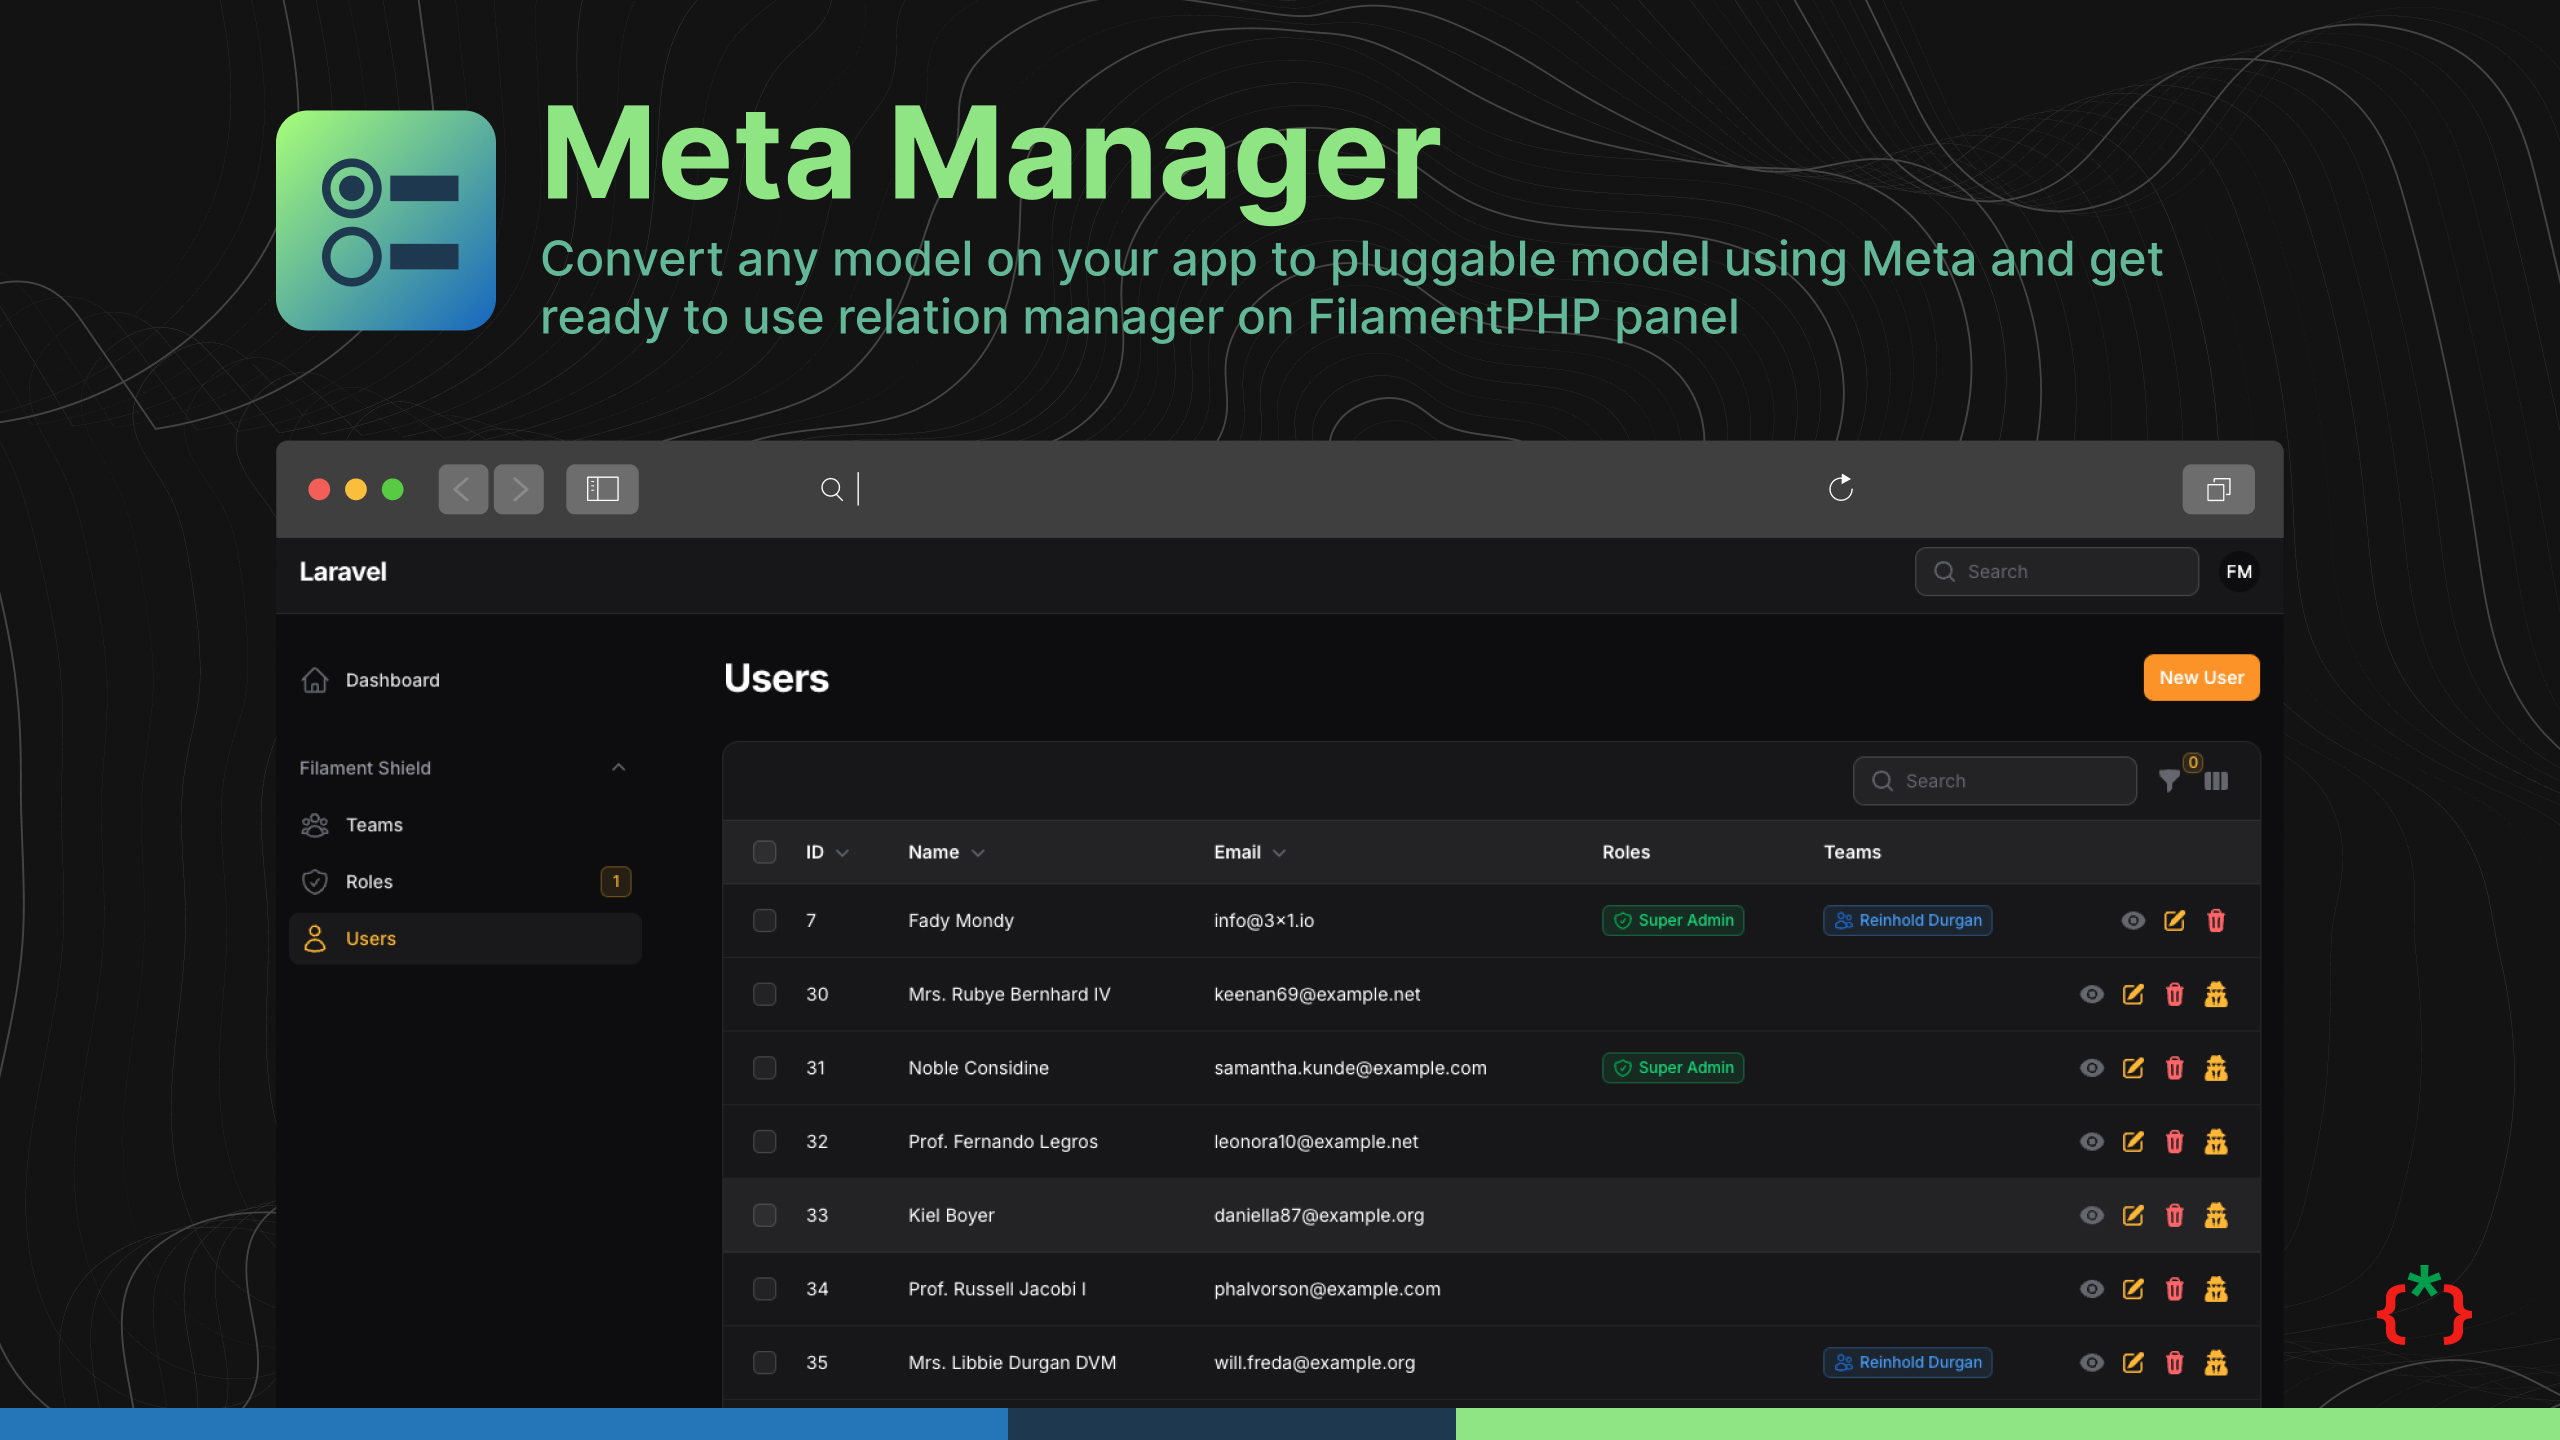Select the checkbox for Noble Considine row

tap(764, 1068)
